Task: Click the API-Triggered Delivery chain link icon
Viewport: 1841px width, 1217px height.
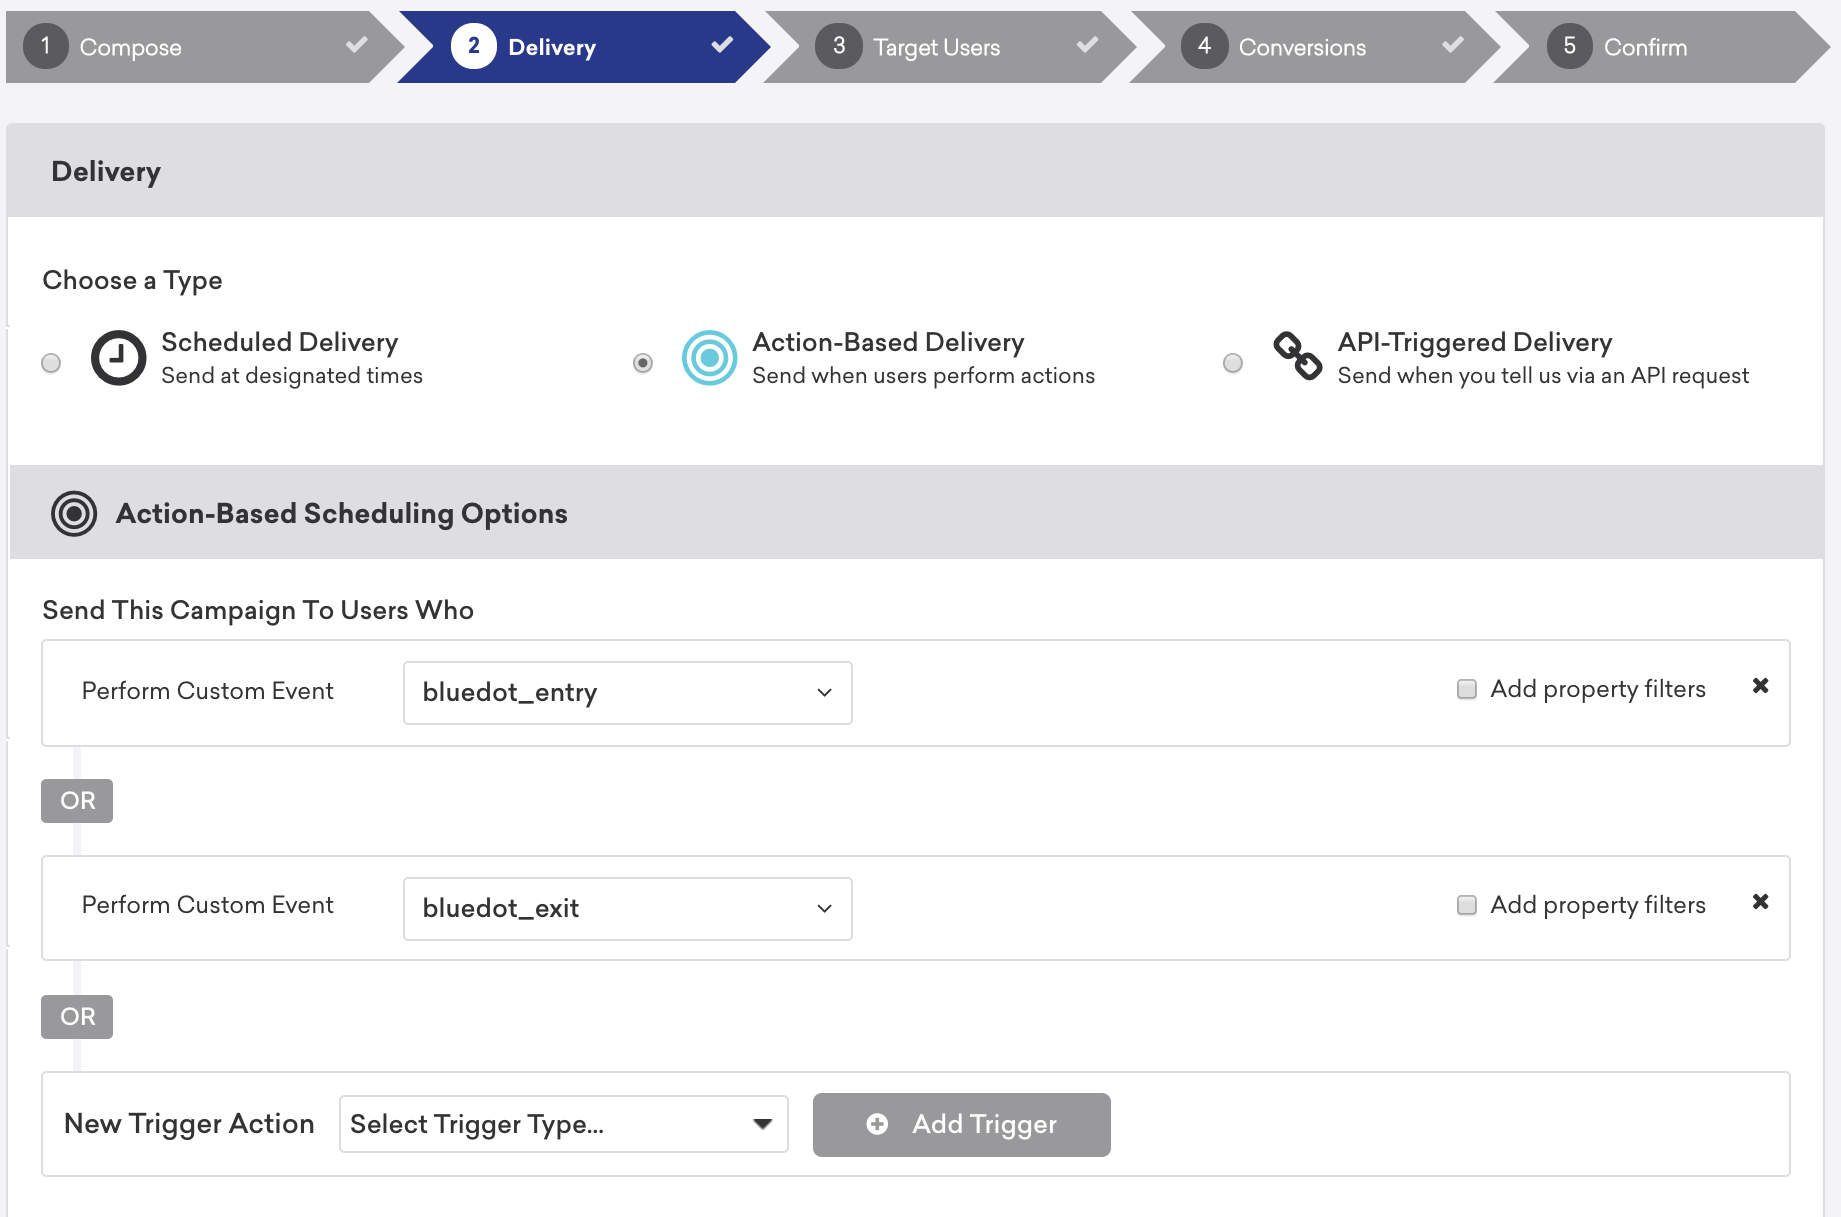Action: pyautogui.click(x=1297, y=357)
